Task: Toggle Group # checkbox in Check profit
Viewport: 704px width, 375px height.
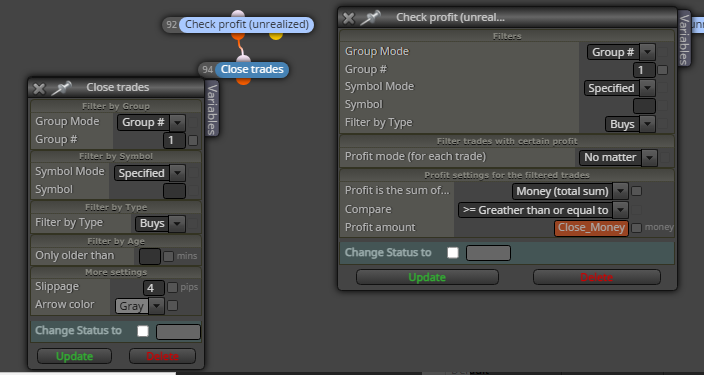Action: pyautogui.click(x=662, y=70)
